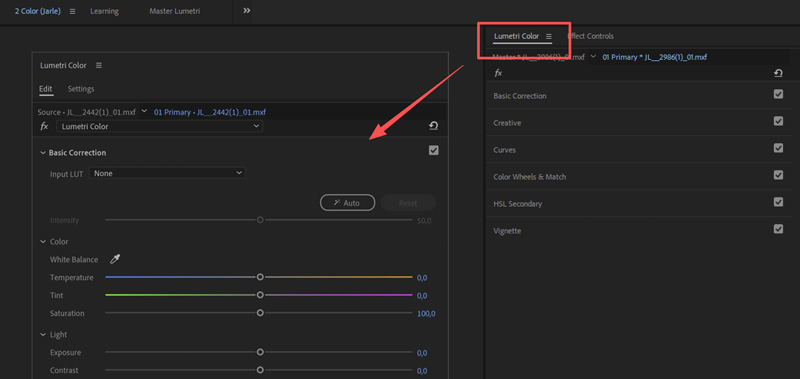The width and height of the screenshot is (800, 379).
Task: Switch to the Master Lumetri workspace
Action: click(174, 11)
